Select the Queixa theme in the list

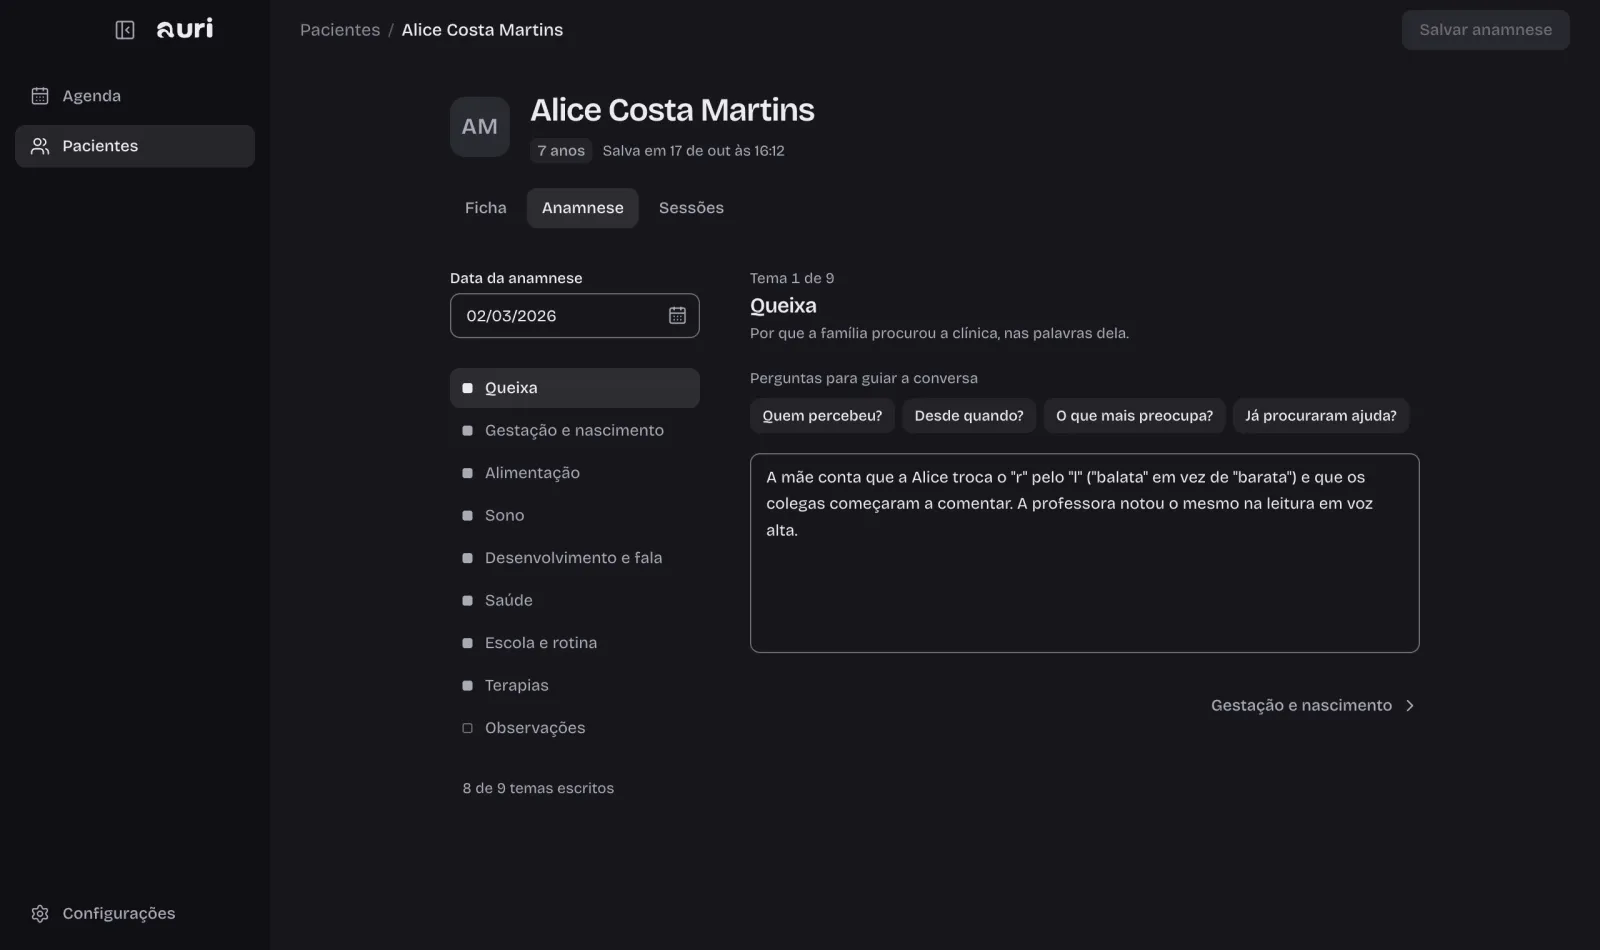(x=575, y=388)
